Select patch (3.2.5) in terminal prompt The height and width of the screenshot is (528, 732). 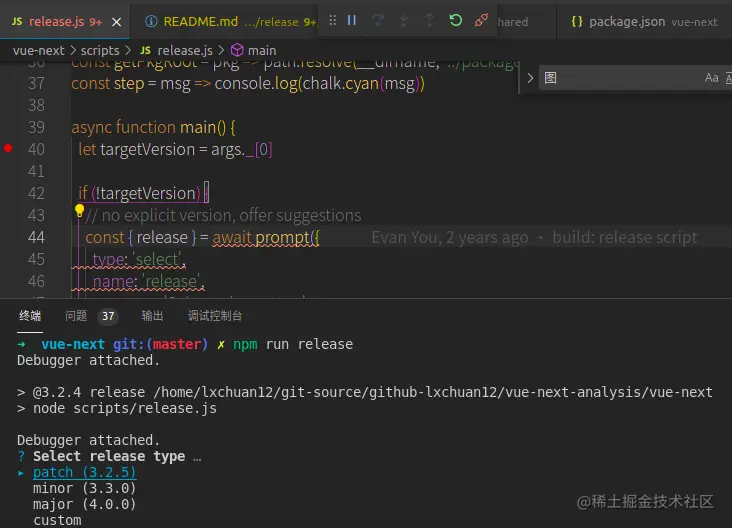84,472
